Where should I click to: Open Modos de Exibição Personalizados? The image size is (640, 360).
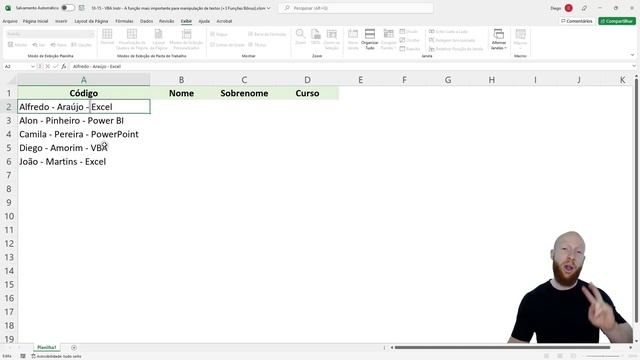pyautogui.click(x=187, y=39)
